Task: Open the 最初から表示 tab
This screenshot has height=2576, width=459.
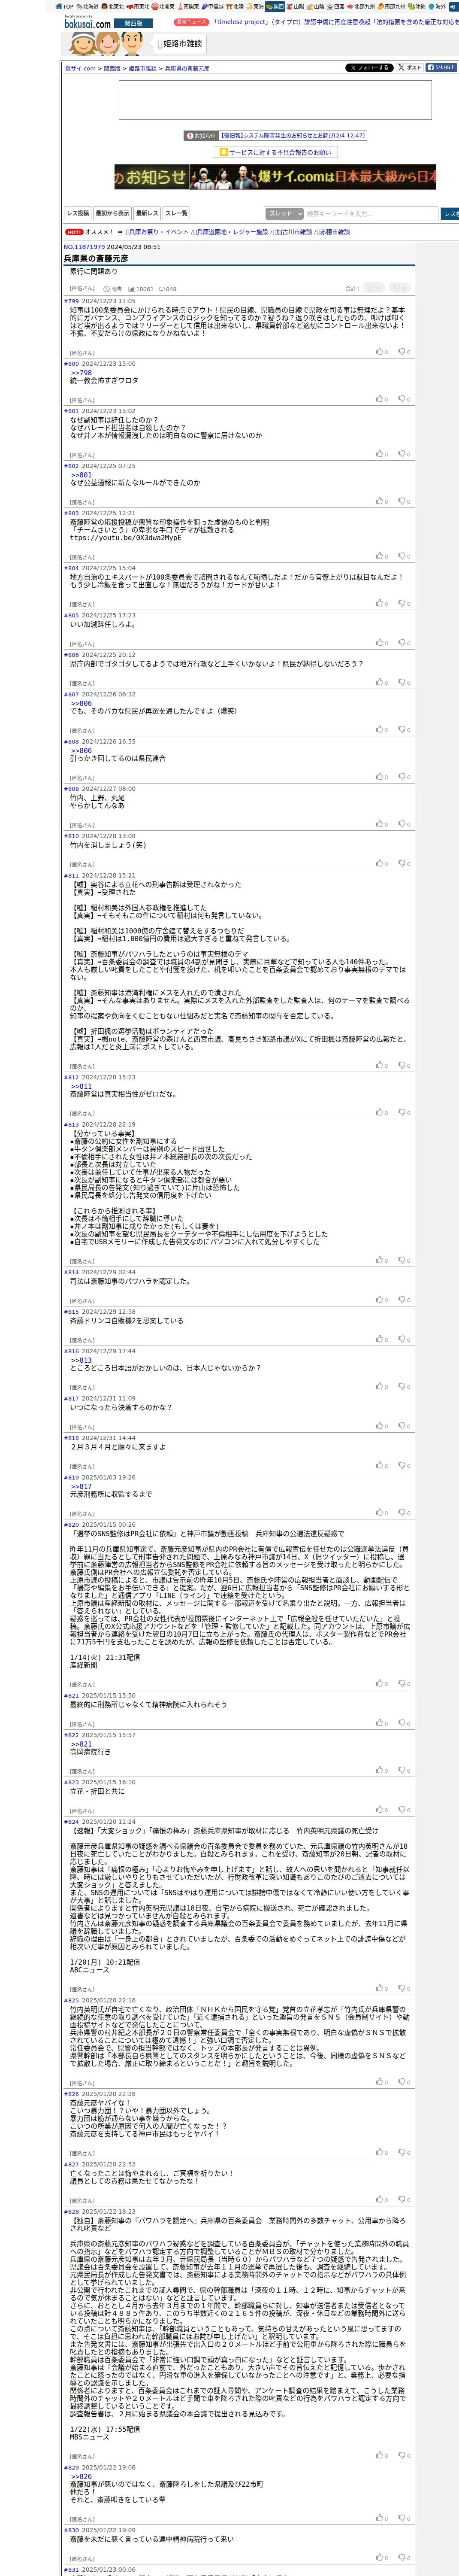Action: pyautogui.click(x=112, y=213)
